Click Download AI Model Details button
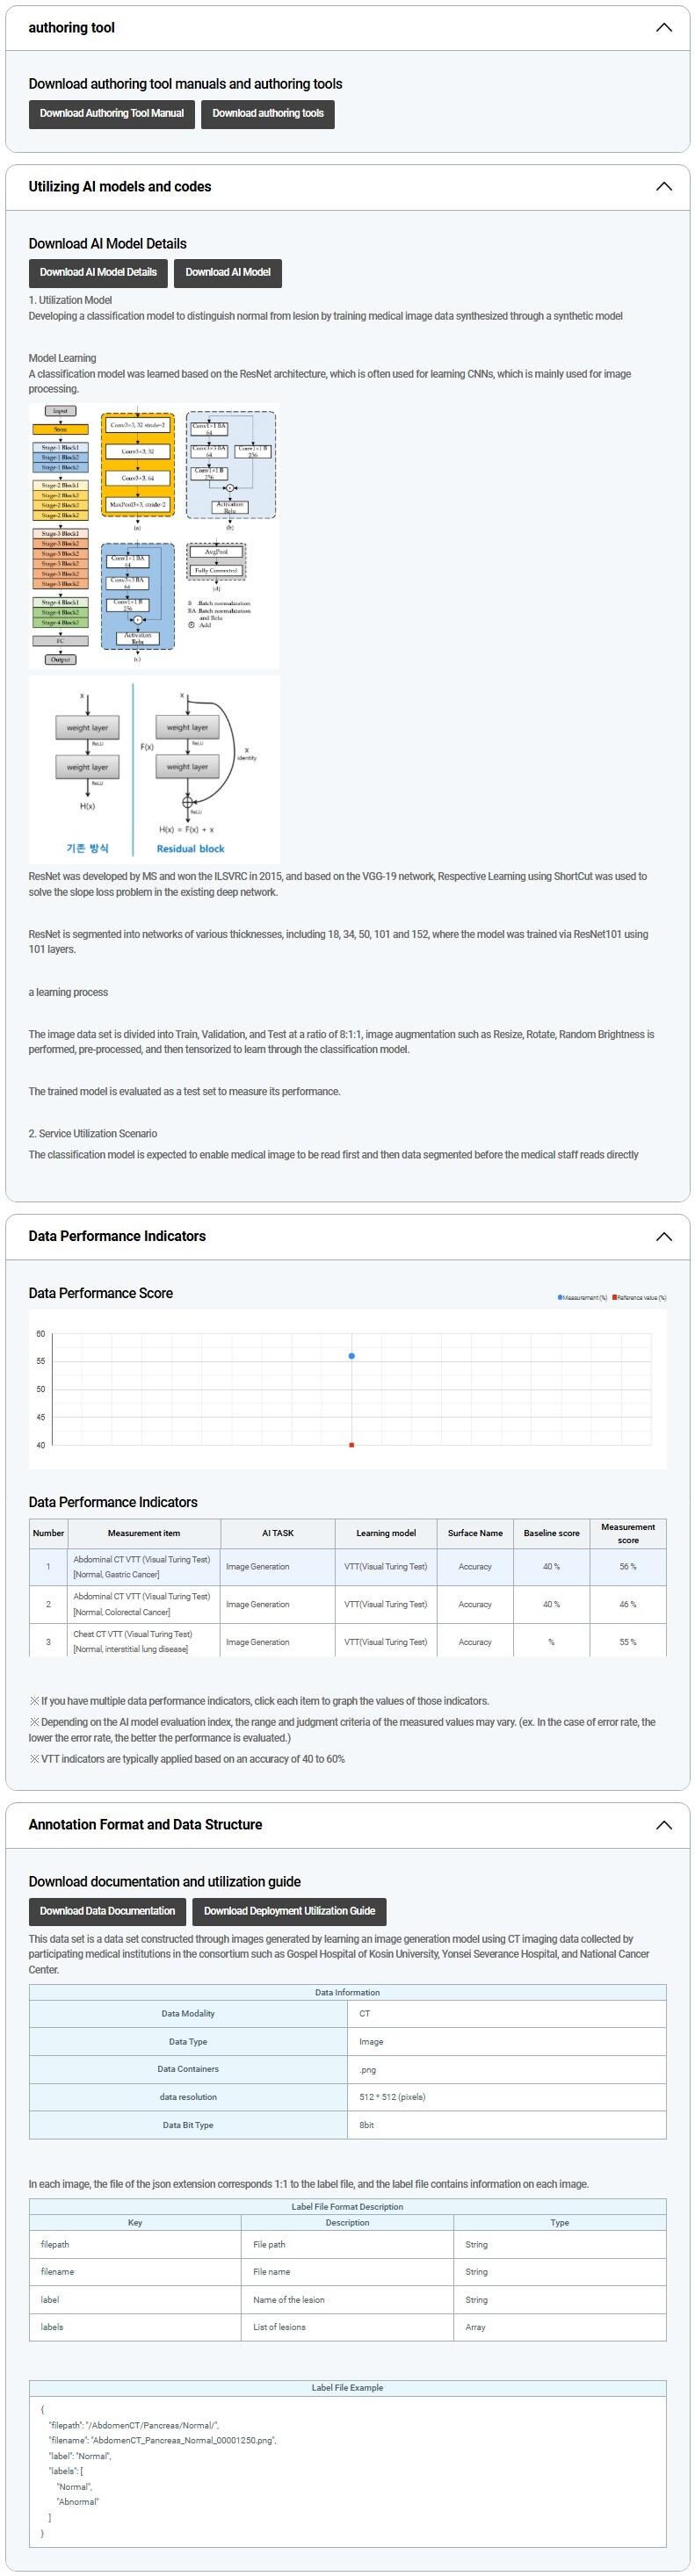This screenshot has width=695, height=2576. pyautogui.click(x=98, y=273)
